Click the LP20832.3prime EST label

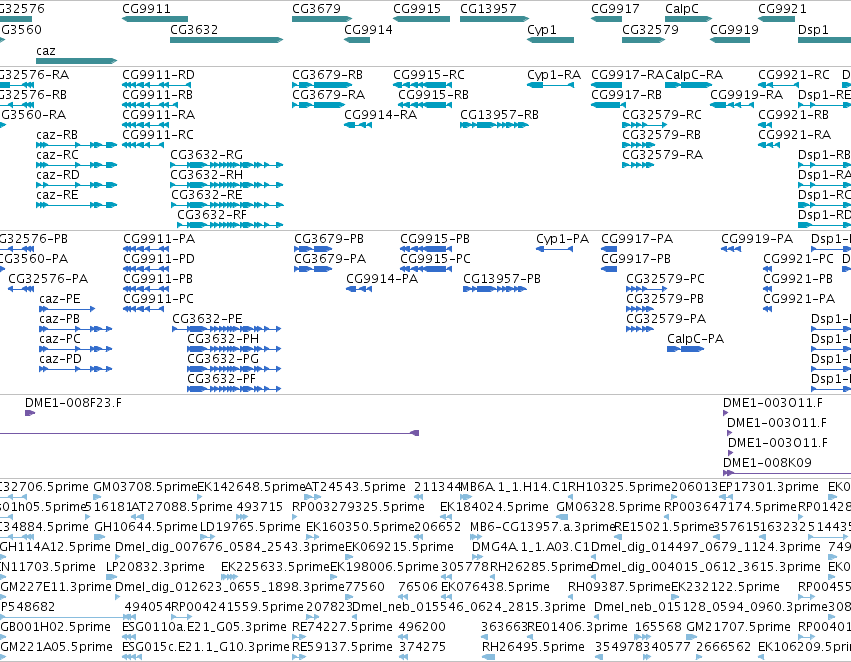[x=155, y=567]
